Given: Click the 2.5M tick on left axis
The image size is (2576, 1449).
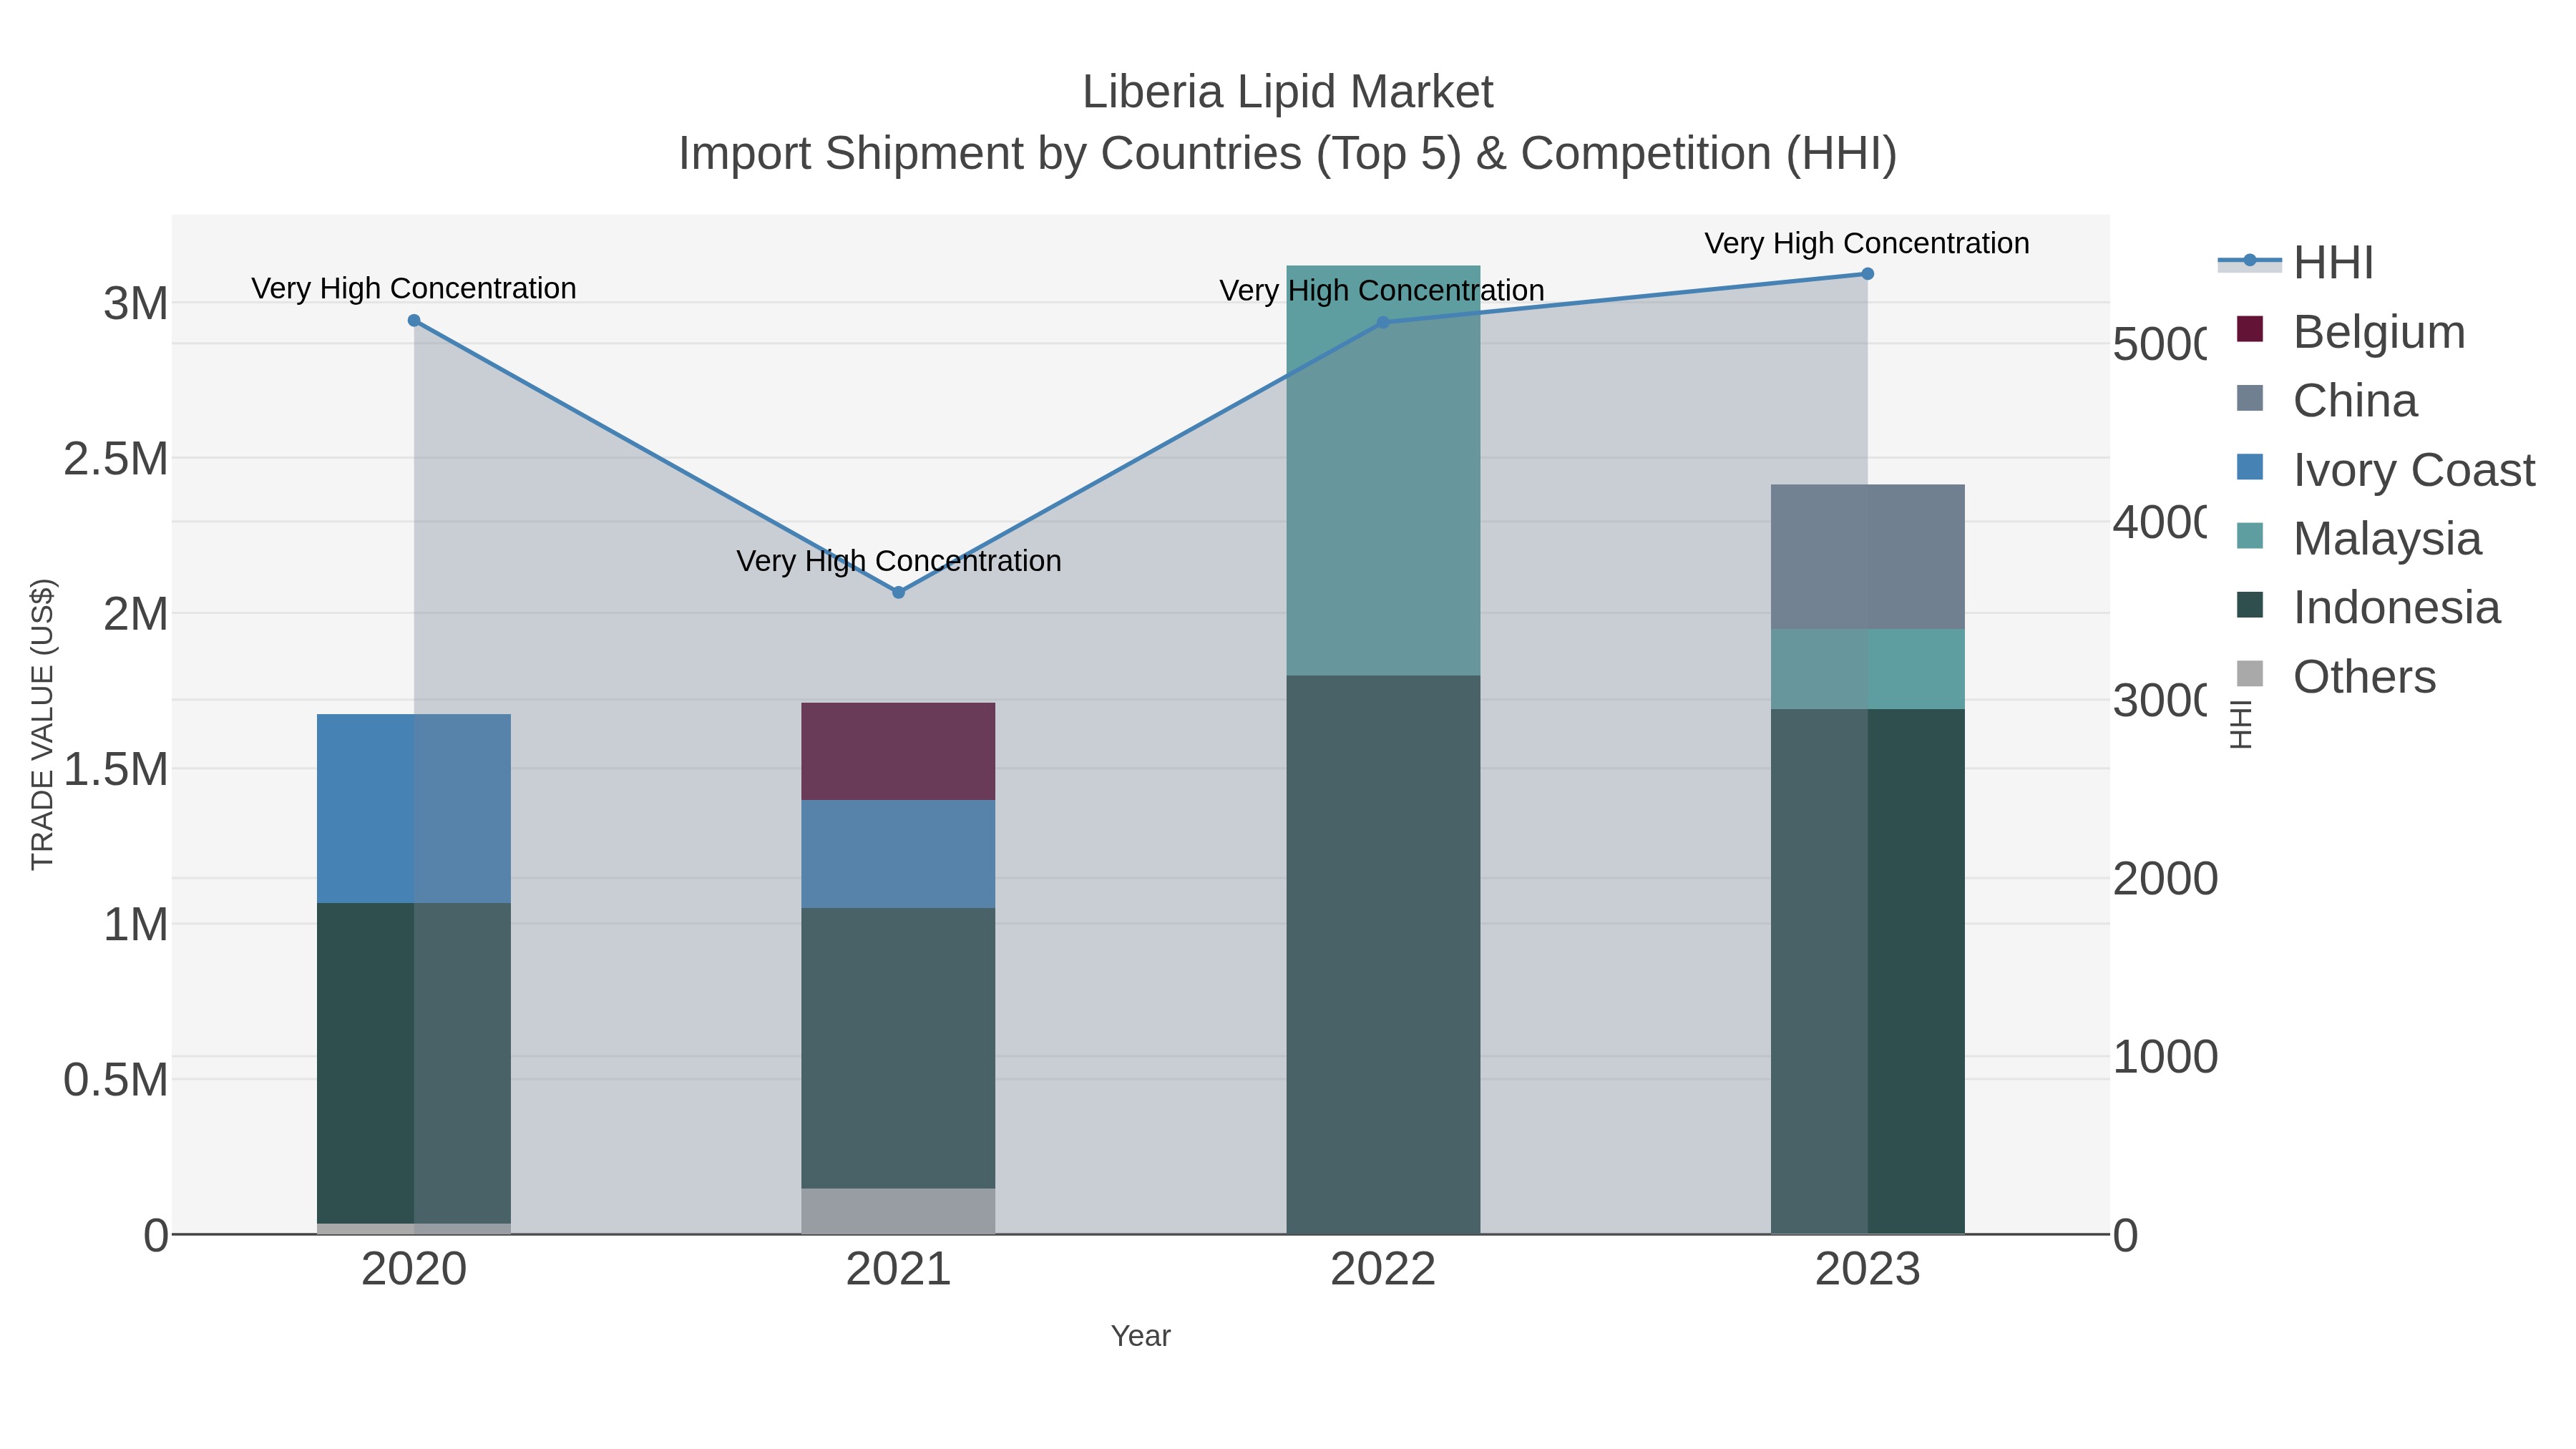Looking at the screenshot, I should point(116,459).
